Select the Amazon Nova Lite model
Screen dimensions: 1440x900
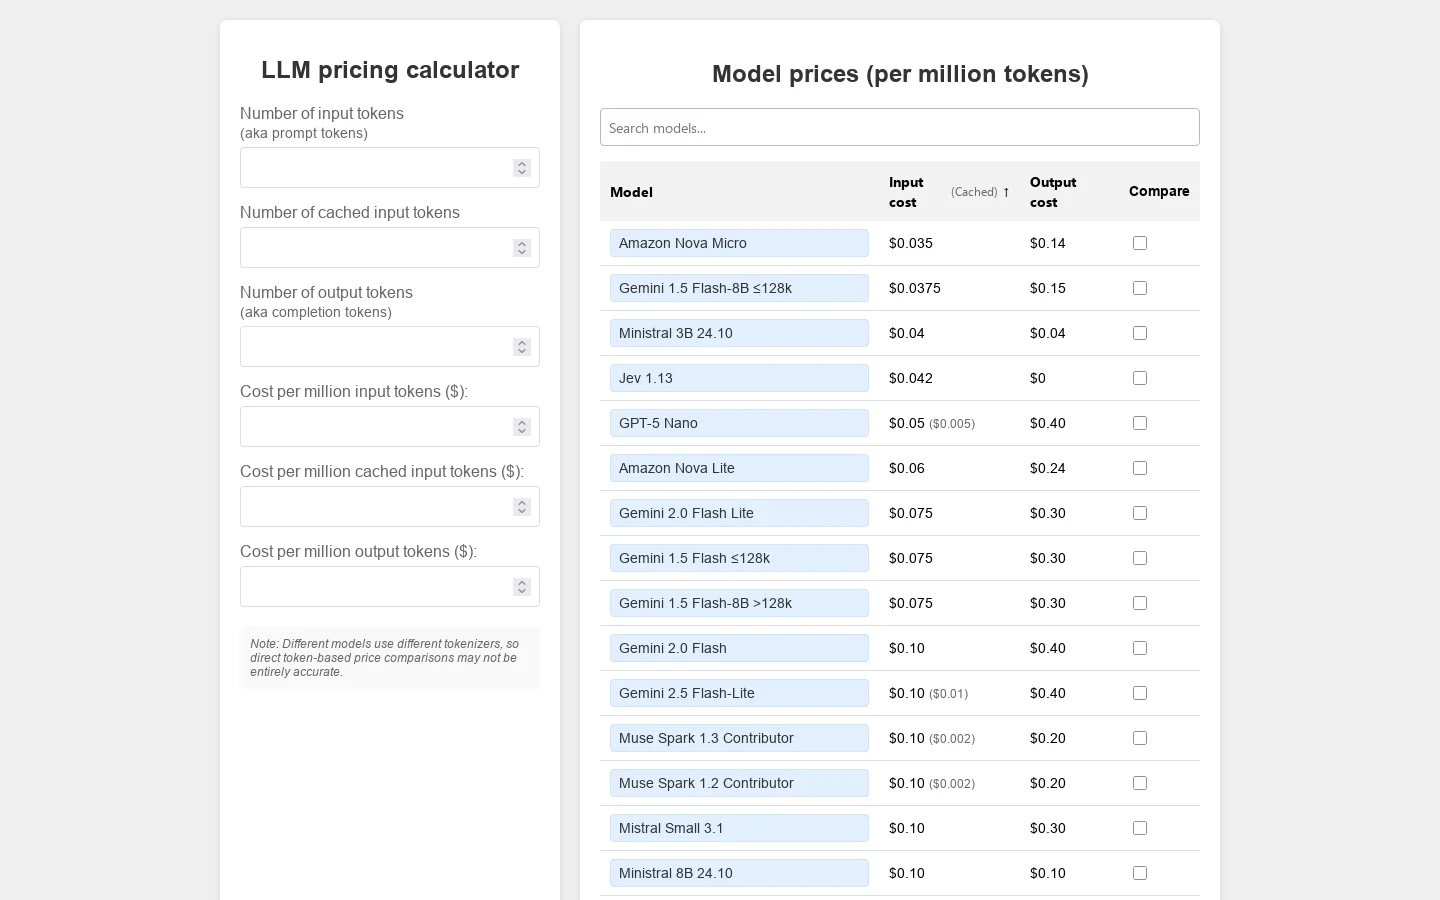pos(739,468)
